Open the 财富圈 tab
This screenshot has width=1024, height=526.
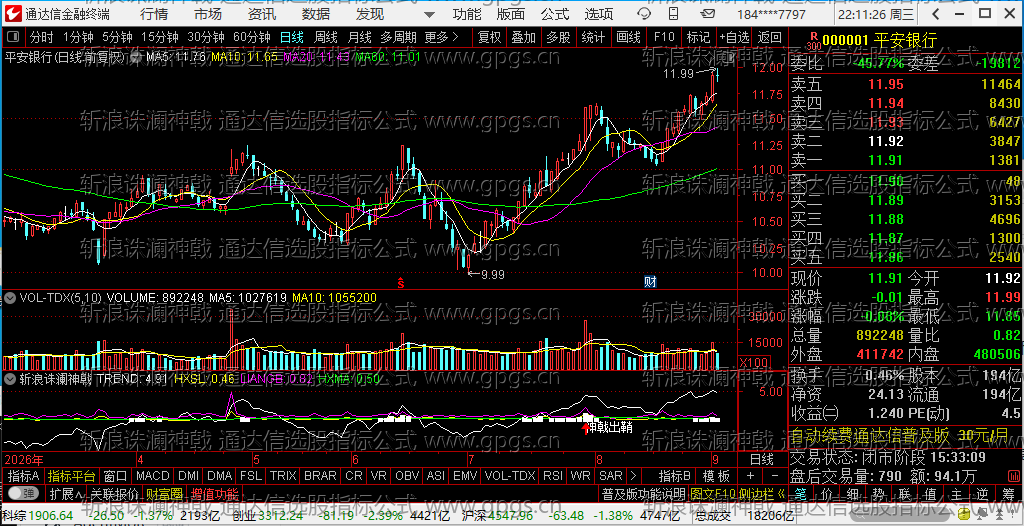point(164,493)
